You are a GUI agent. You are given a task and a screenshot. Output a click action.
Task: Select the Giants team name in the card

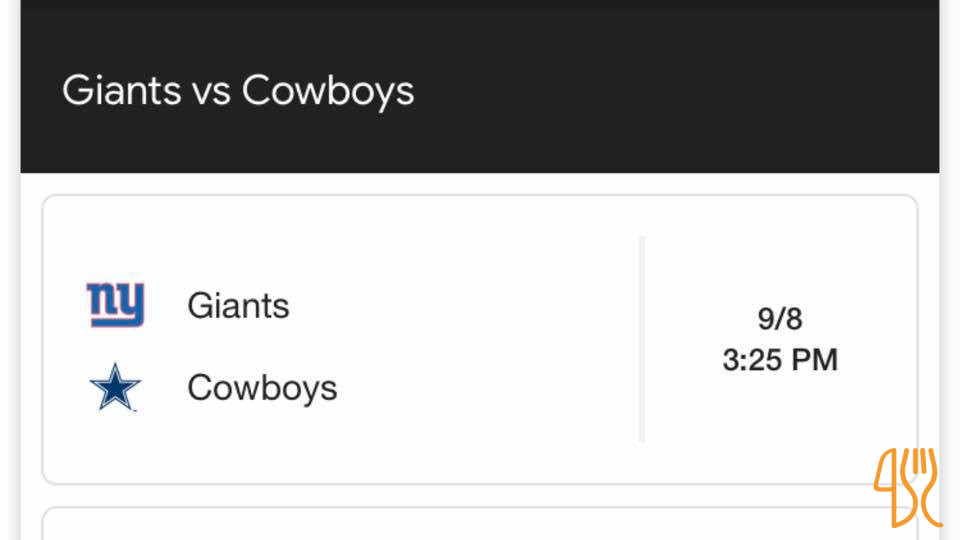238,305
